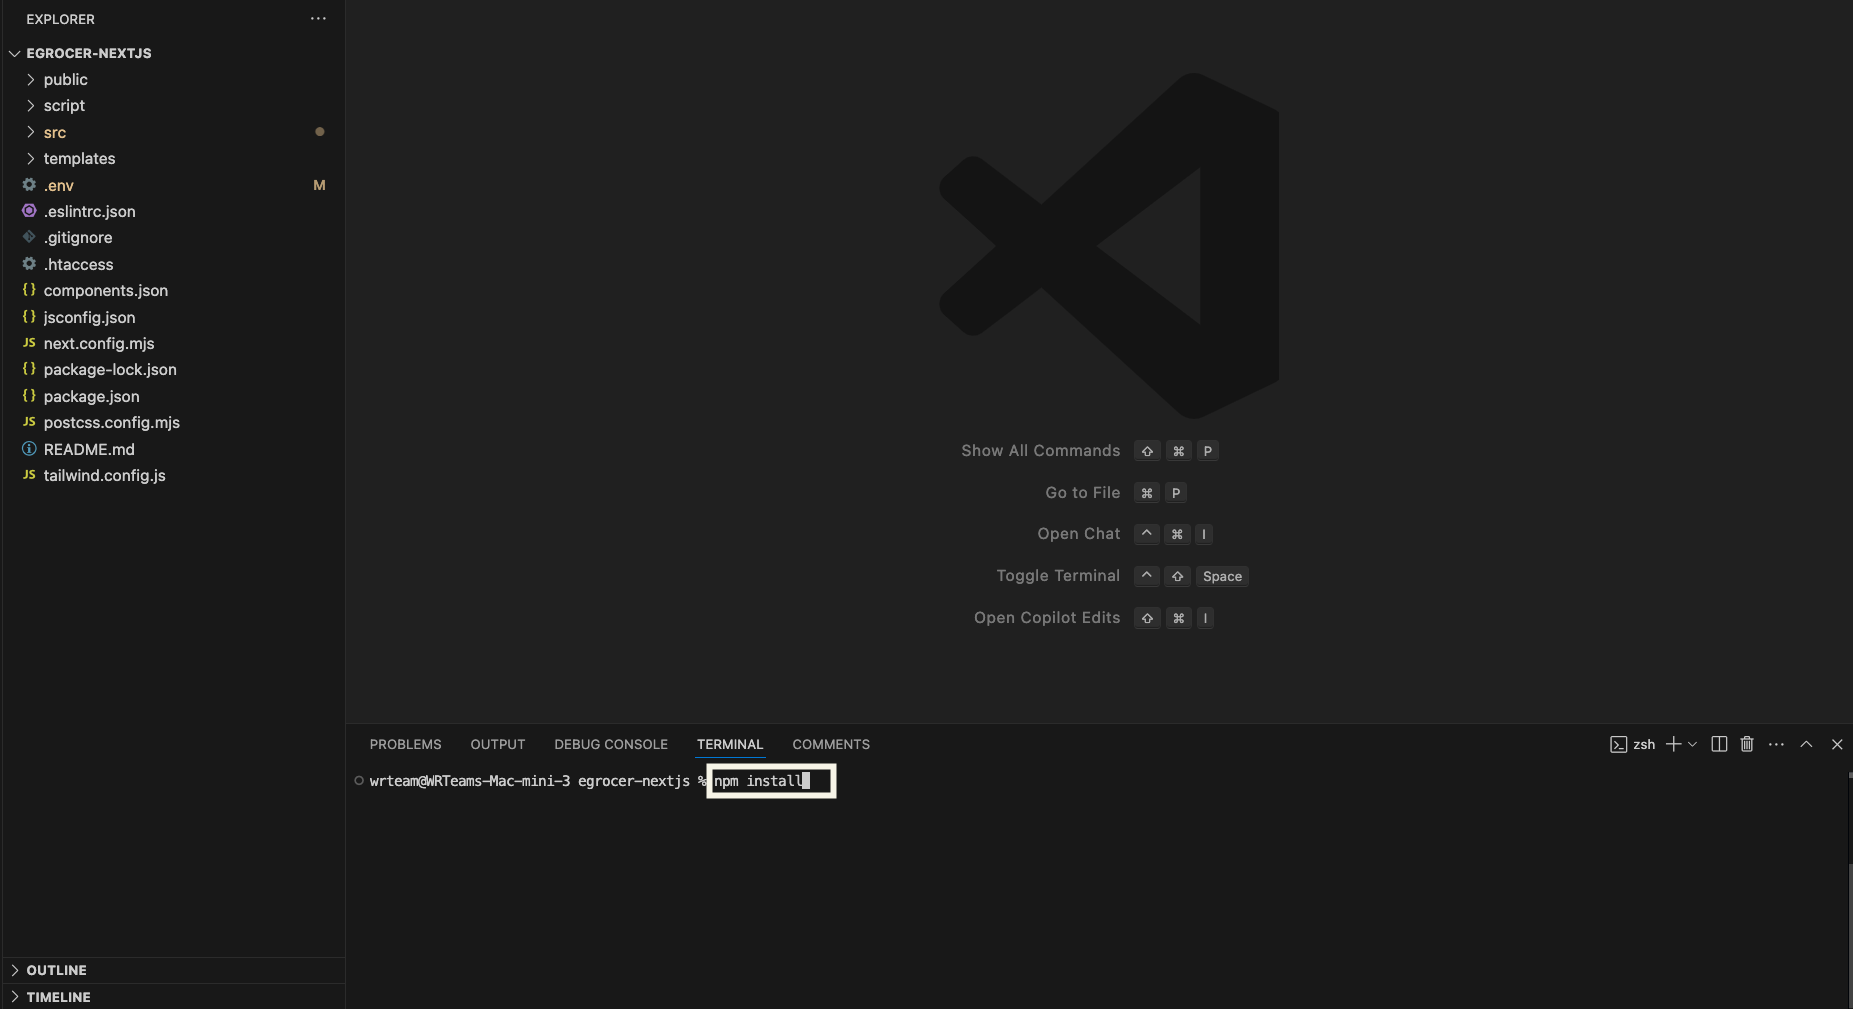Viewport: 1853px width, 1009px height.
Task: Expand the TIMELINE section
Action: pyautogui.click(x=50, y=997)
